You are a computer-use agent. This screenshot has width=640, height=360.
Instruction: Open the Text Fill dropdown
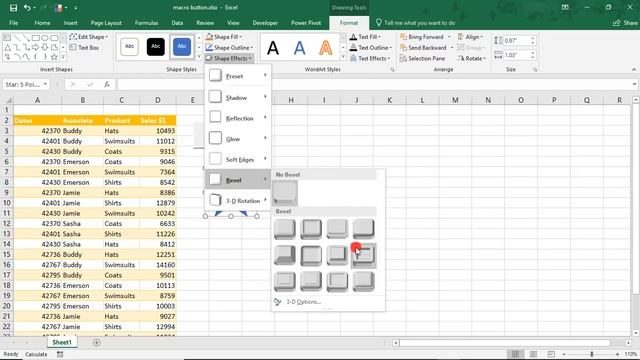click(x=365, y=37)
